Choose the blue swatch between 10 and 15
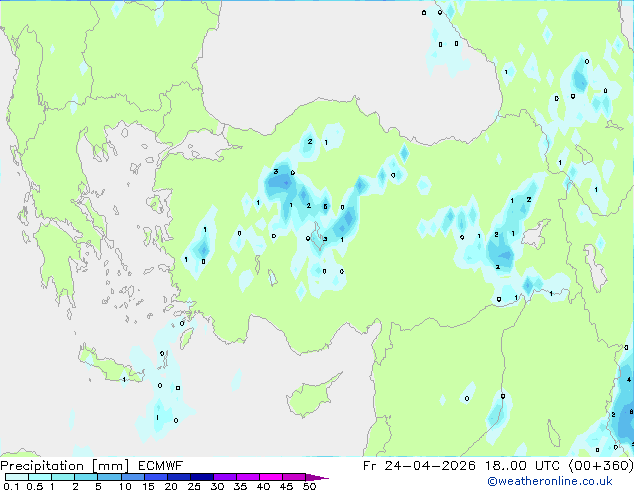Screen dimensions: 634x490 132,477
